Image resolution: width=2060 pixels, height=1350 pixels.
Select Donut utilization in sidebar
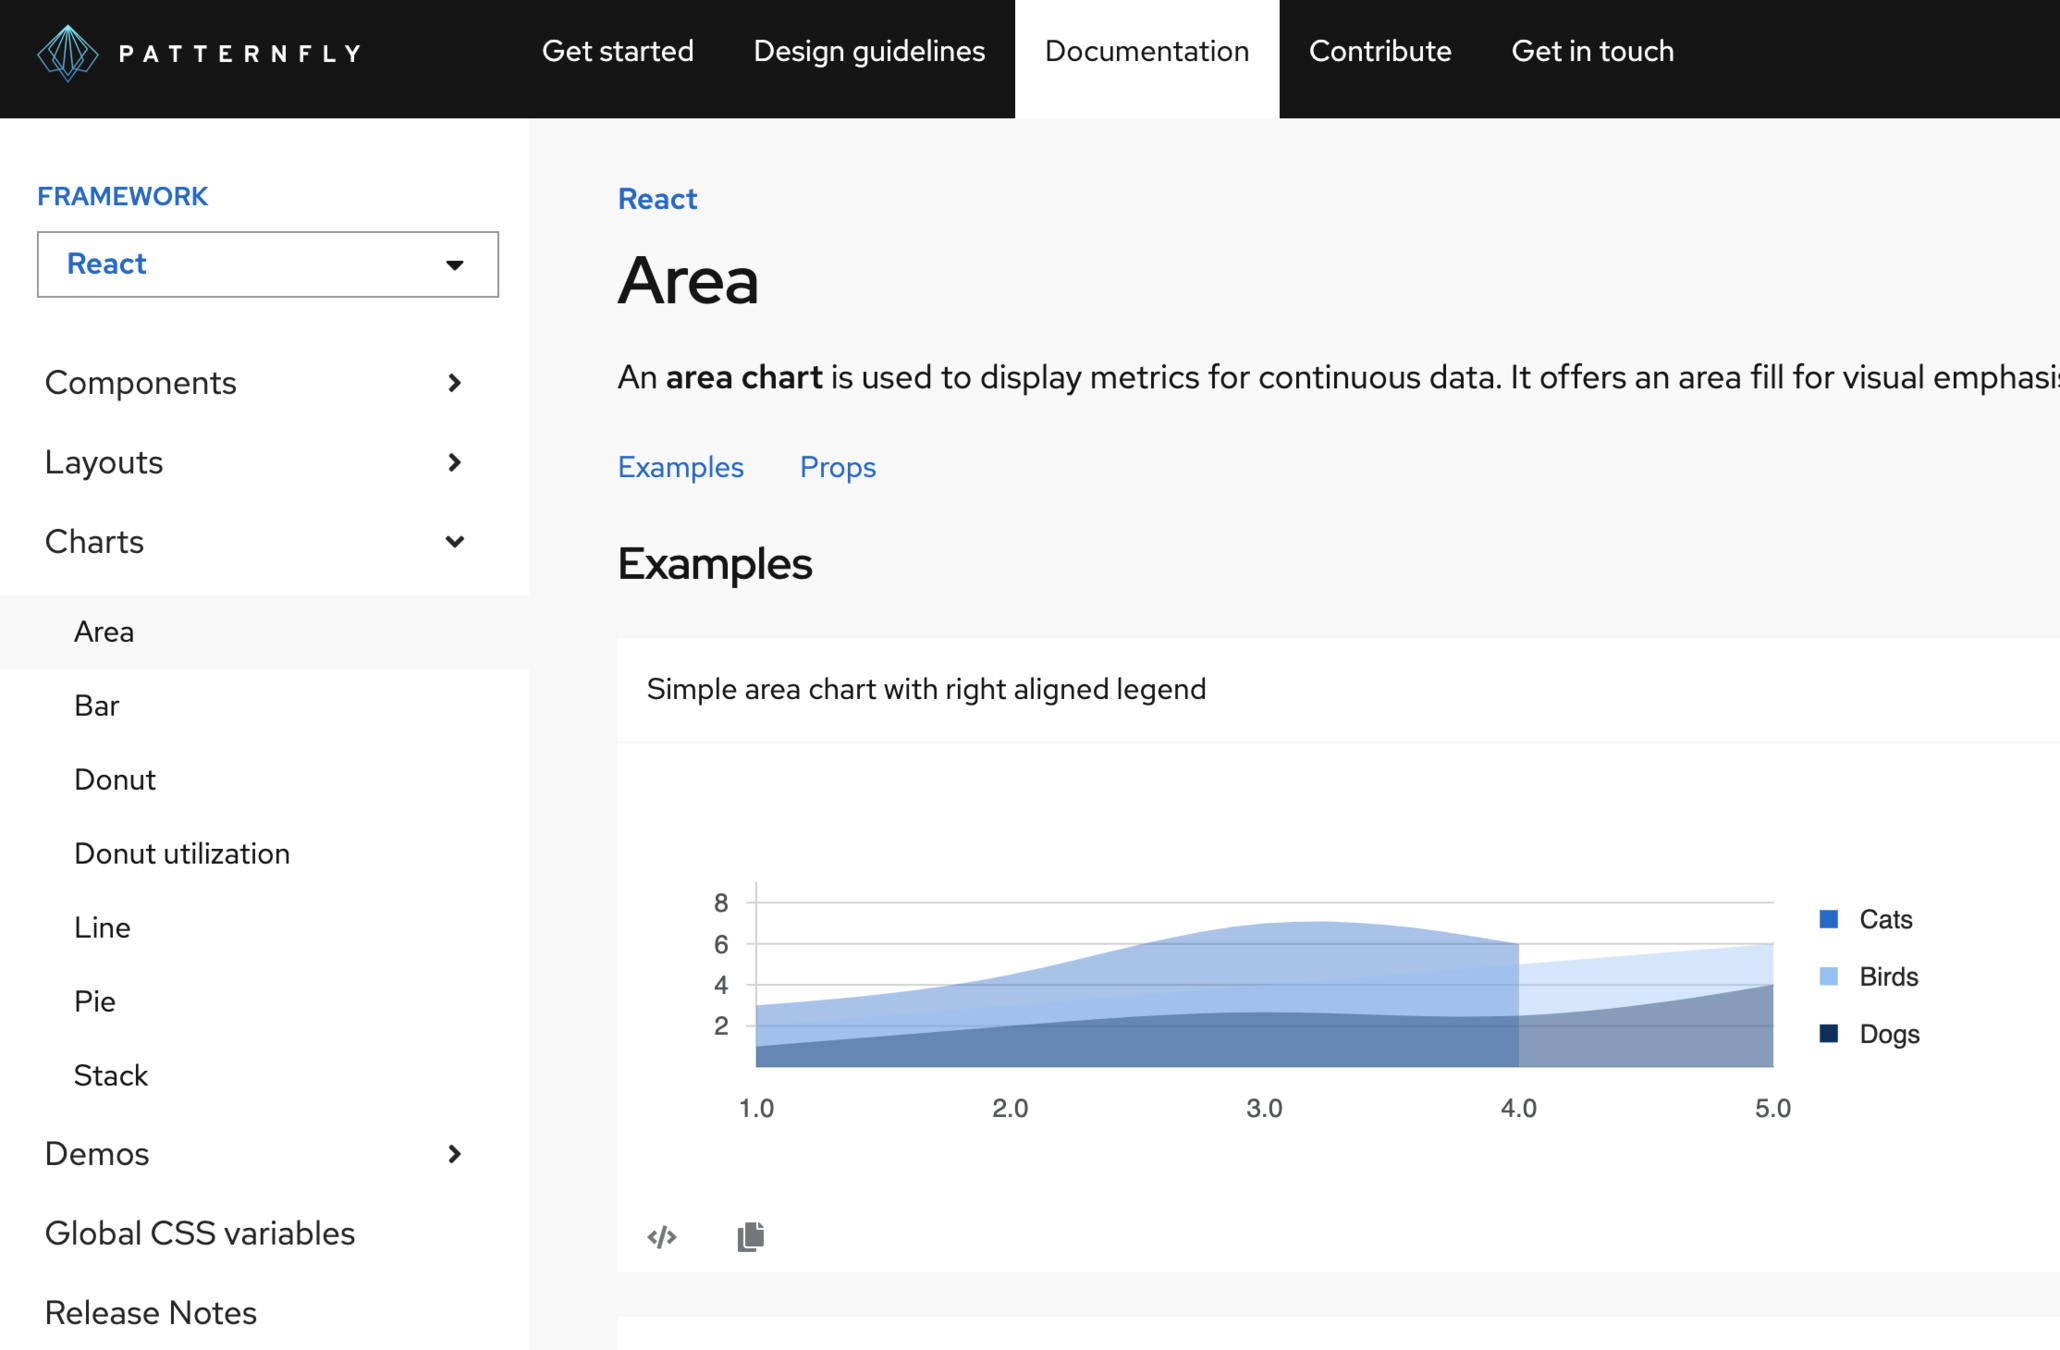point(182,854)
